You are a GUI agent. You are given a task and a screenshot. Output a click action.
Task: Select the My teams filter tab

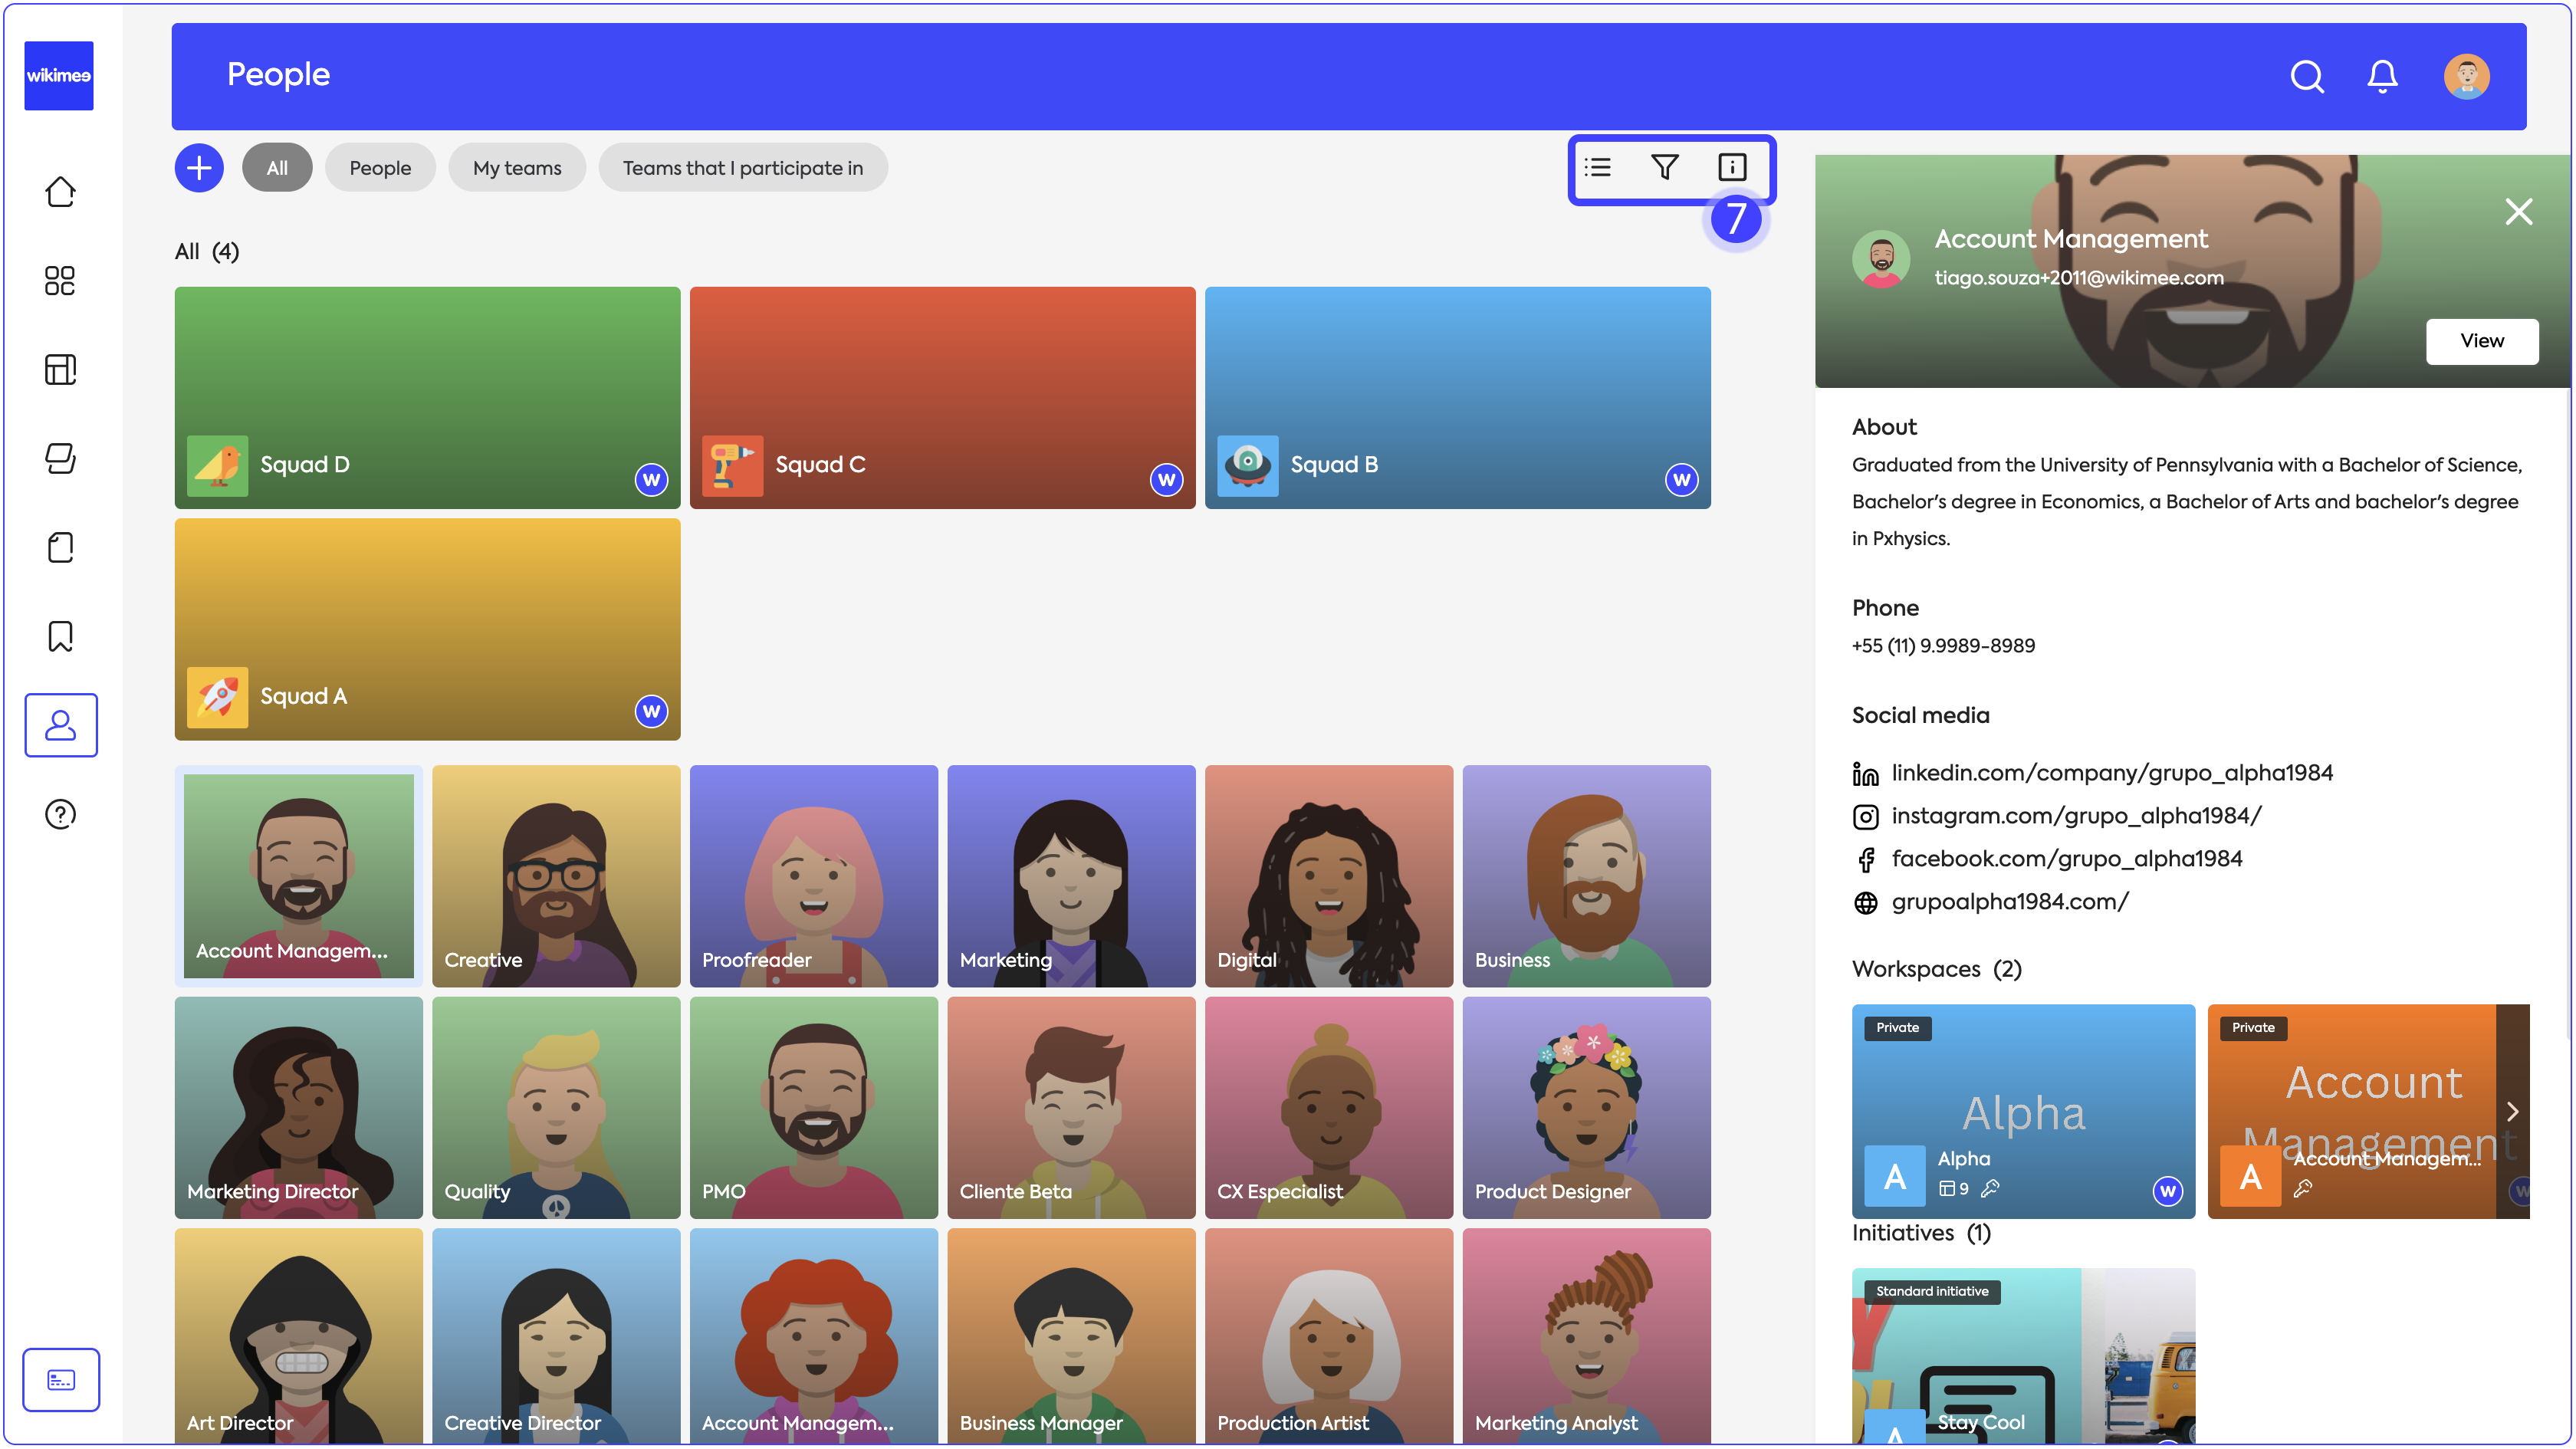click(x=517, y=167)
